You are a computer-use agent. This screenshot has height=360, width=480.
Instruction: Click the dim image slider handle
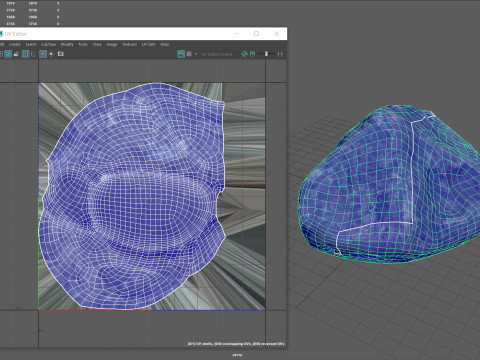(x=266, y=54)
